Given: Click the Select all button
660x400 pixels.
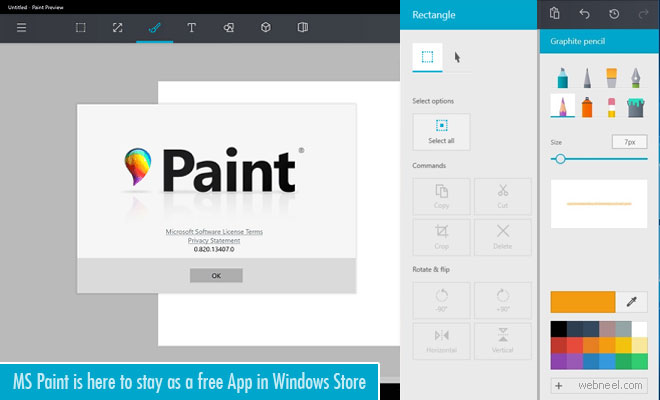Looking at the screenshot, I should pos(441,132).
